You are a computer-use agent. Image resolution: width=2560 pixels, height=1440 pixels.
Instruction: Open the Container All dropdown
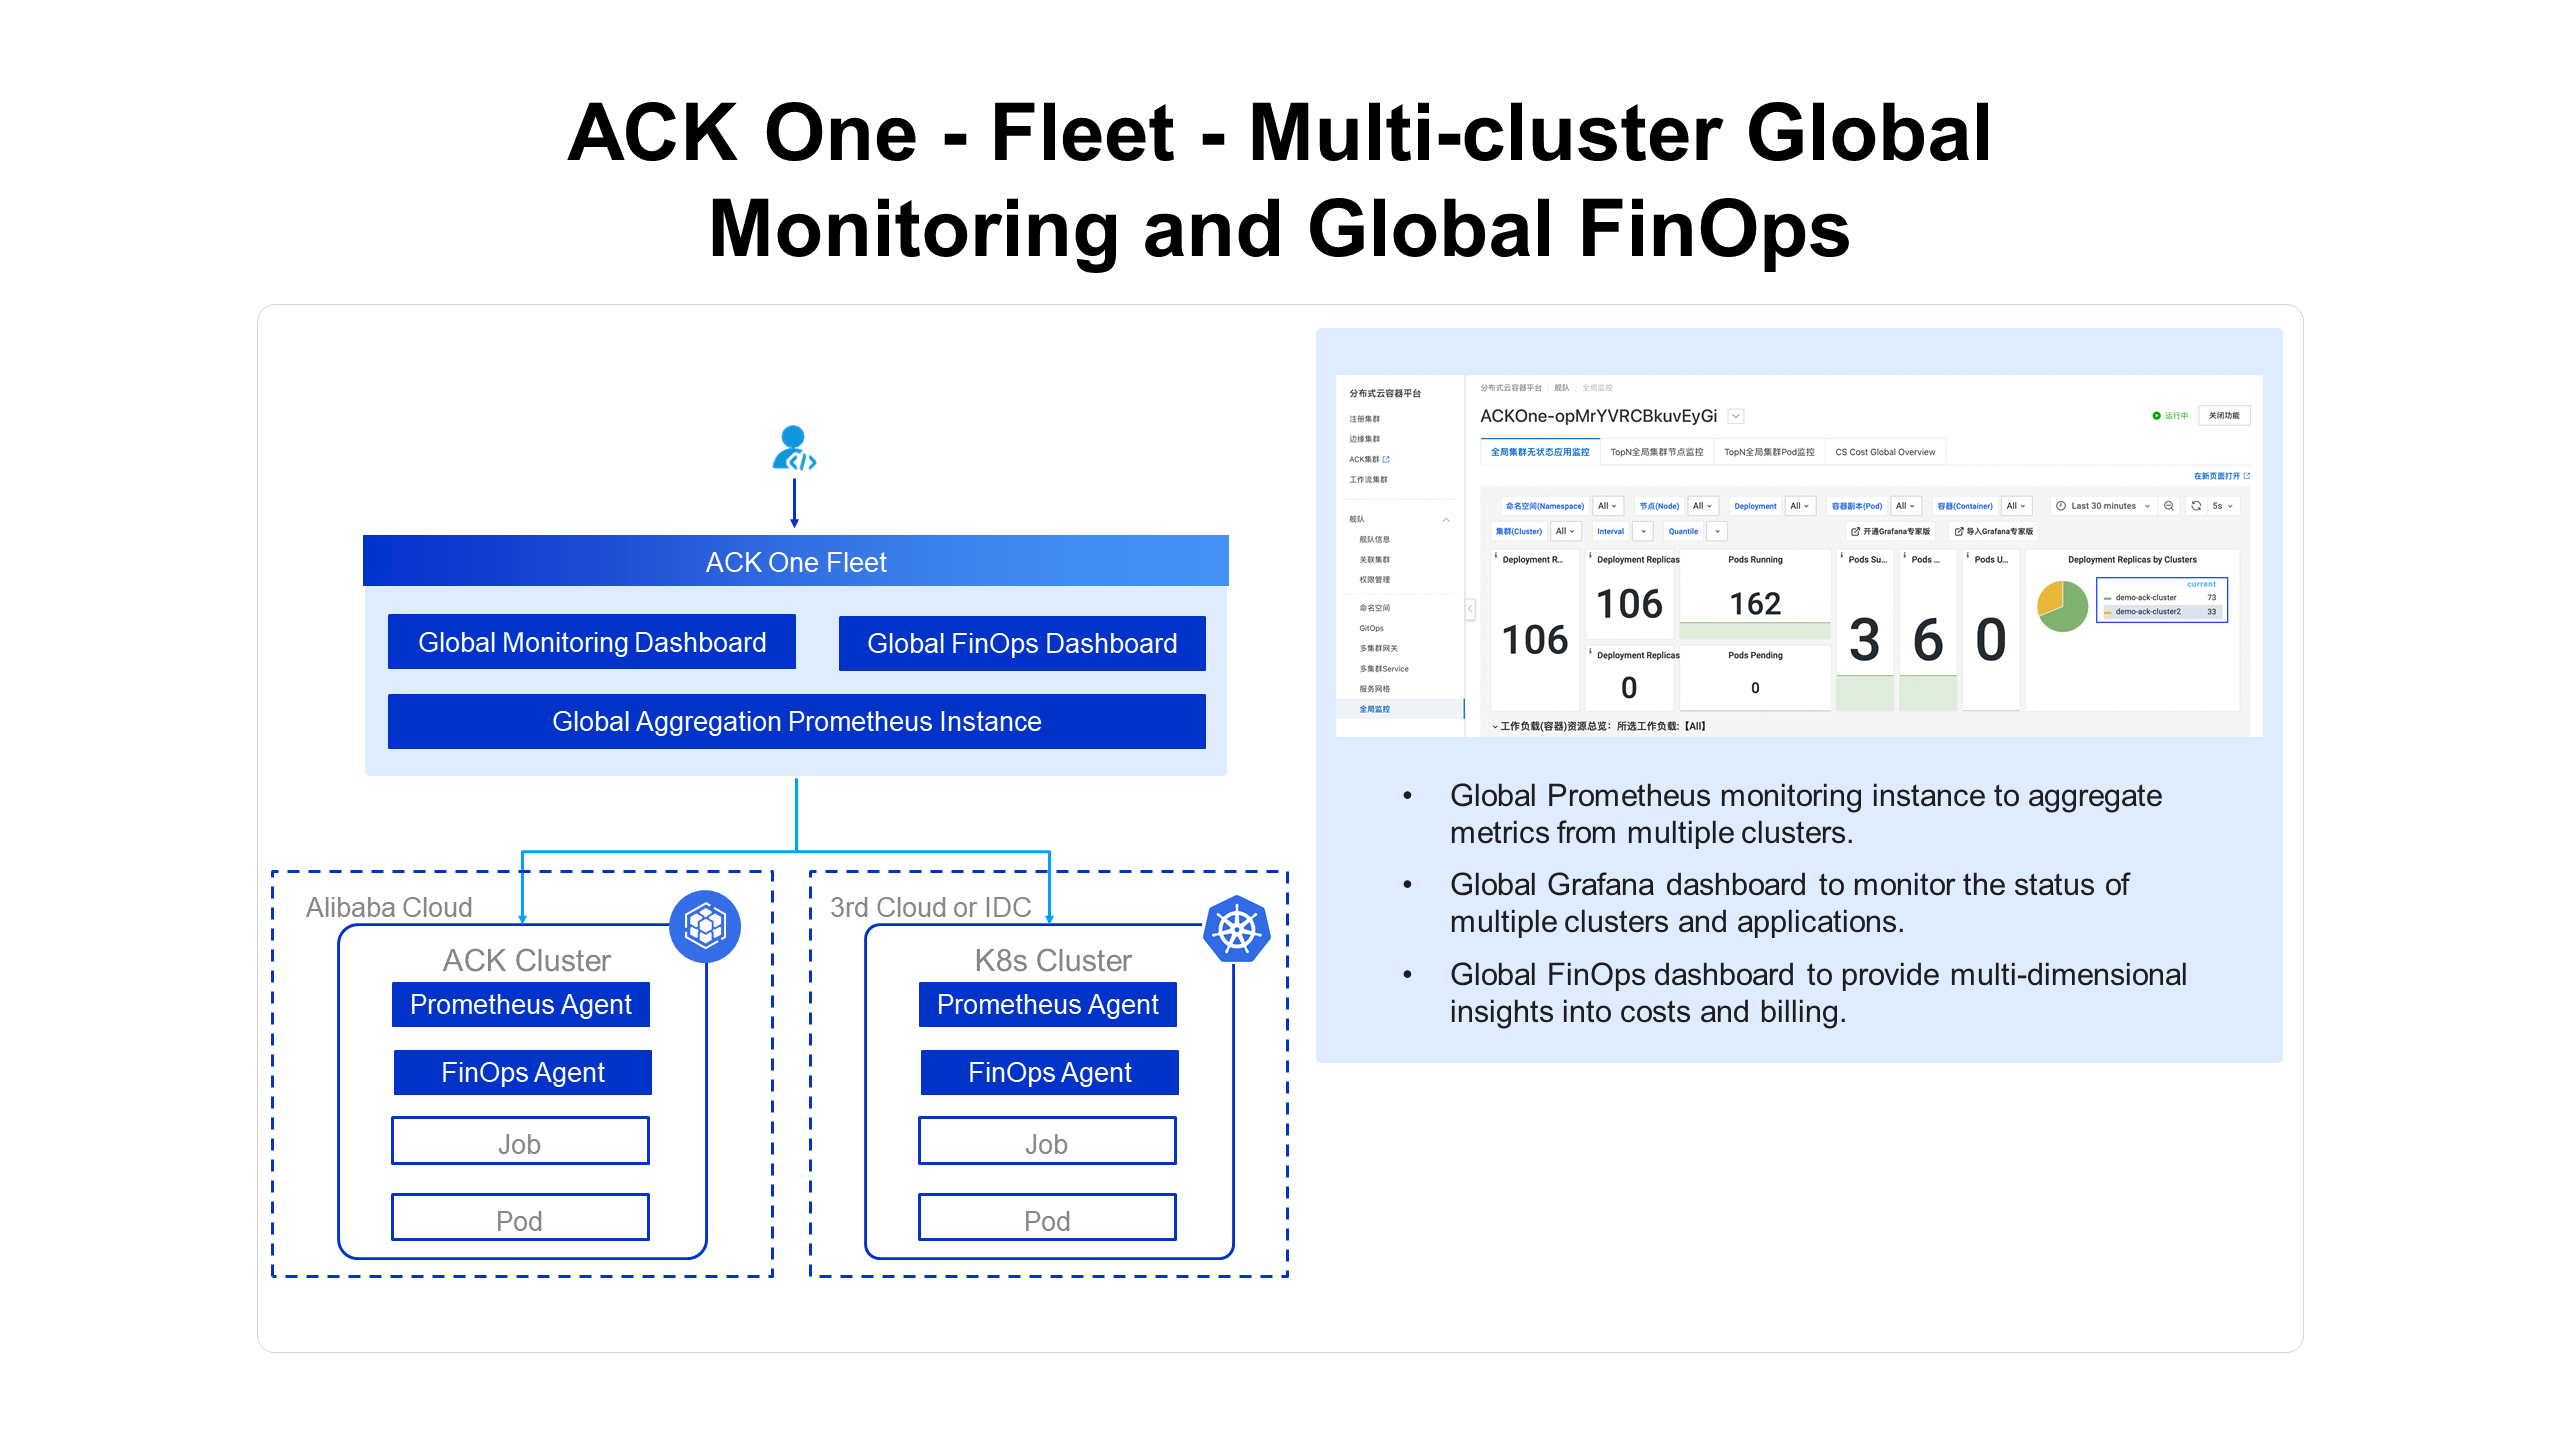2016,506
